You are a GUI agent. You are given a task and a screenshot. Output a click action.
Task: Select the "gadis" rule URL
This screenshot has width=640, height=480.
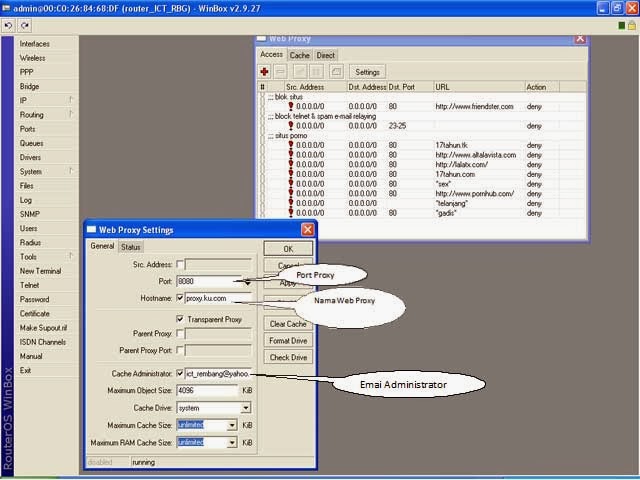446,213
